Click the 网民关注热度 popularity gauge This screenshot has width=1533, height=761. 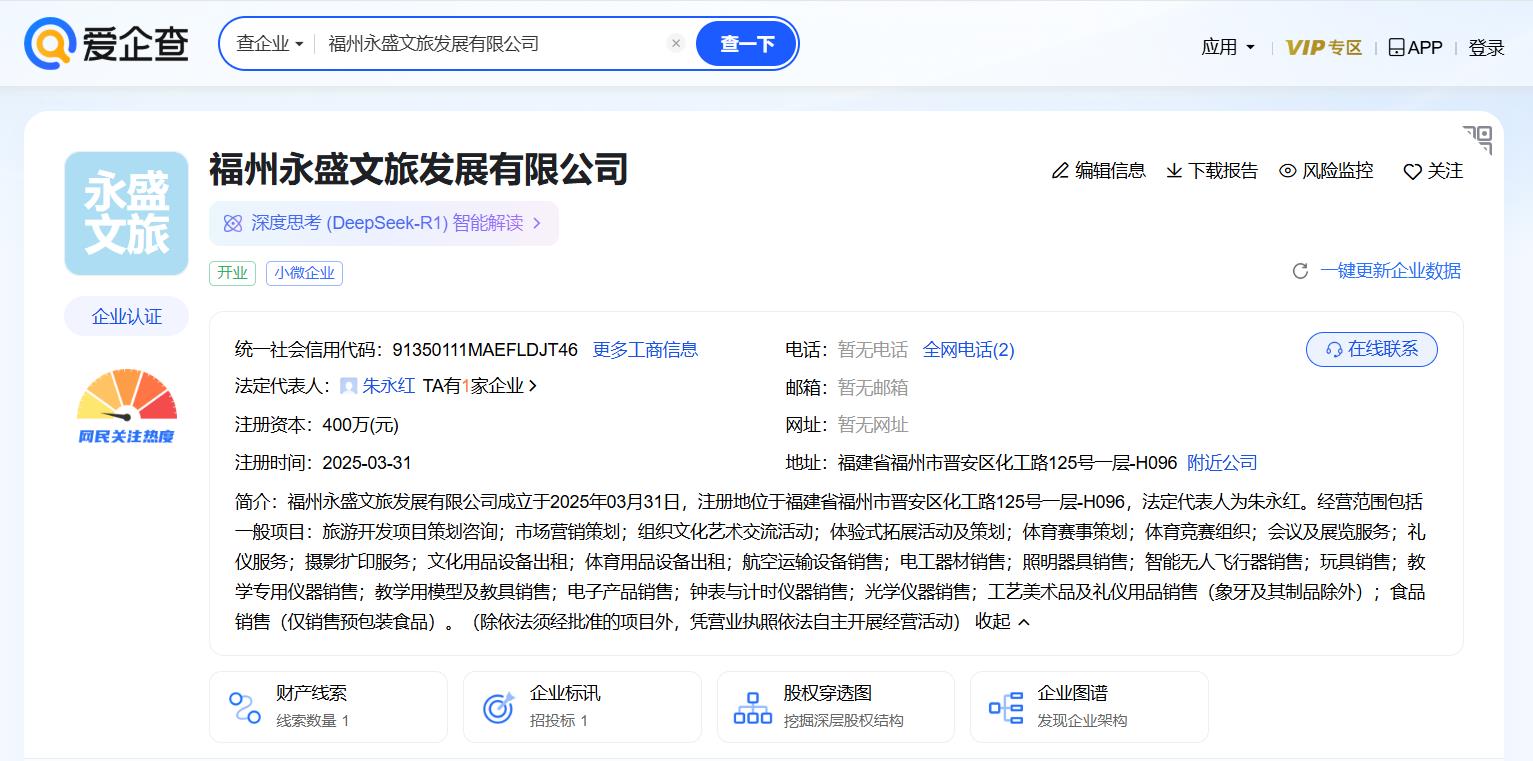pyautogui.click(x=127, y=406)
